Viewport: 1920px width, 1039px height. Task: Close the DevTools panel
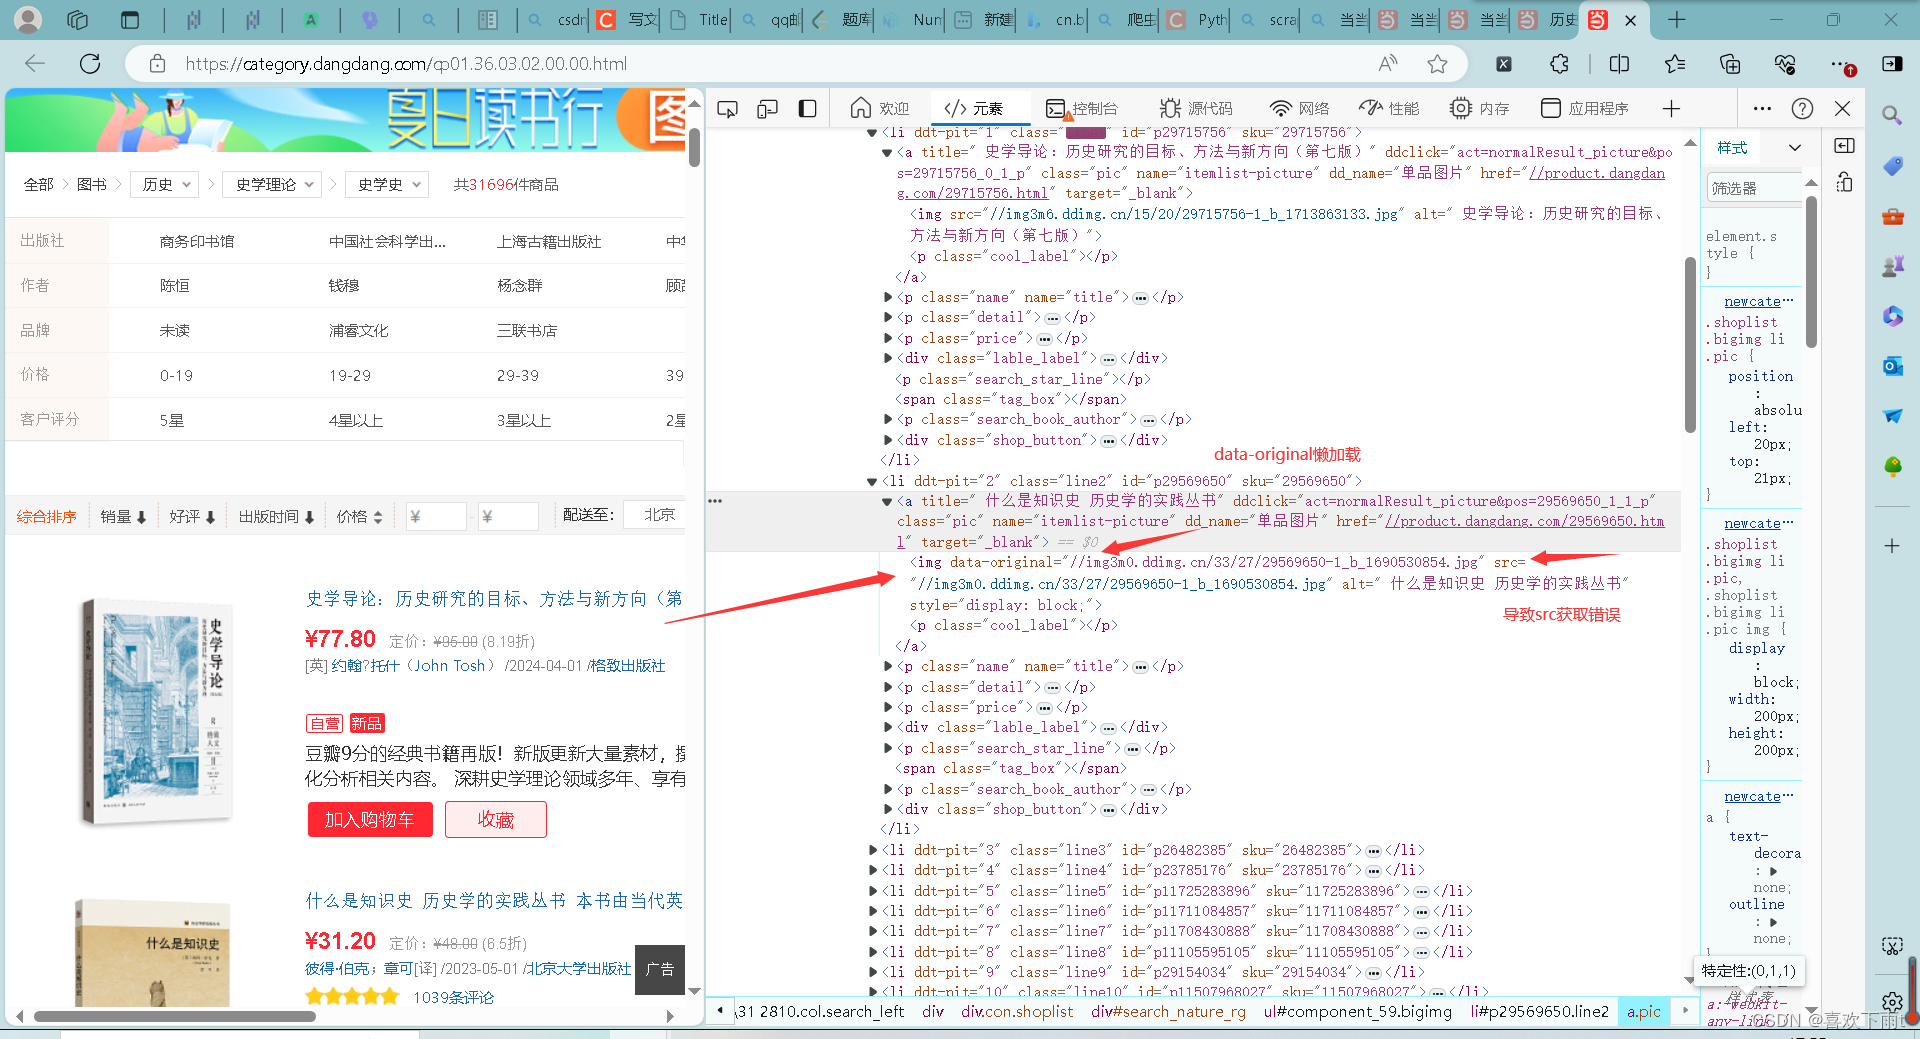click(x=1842, y=109)
